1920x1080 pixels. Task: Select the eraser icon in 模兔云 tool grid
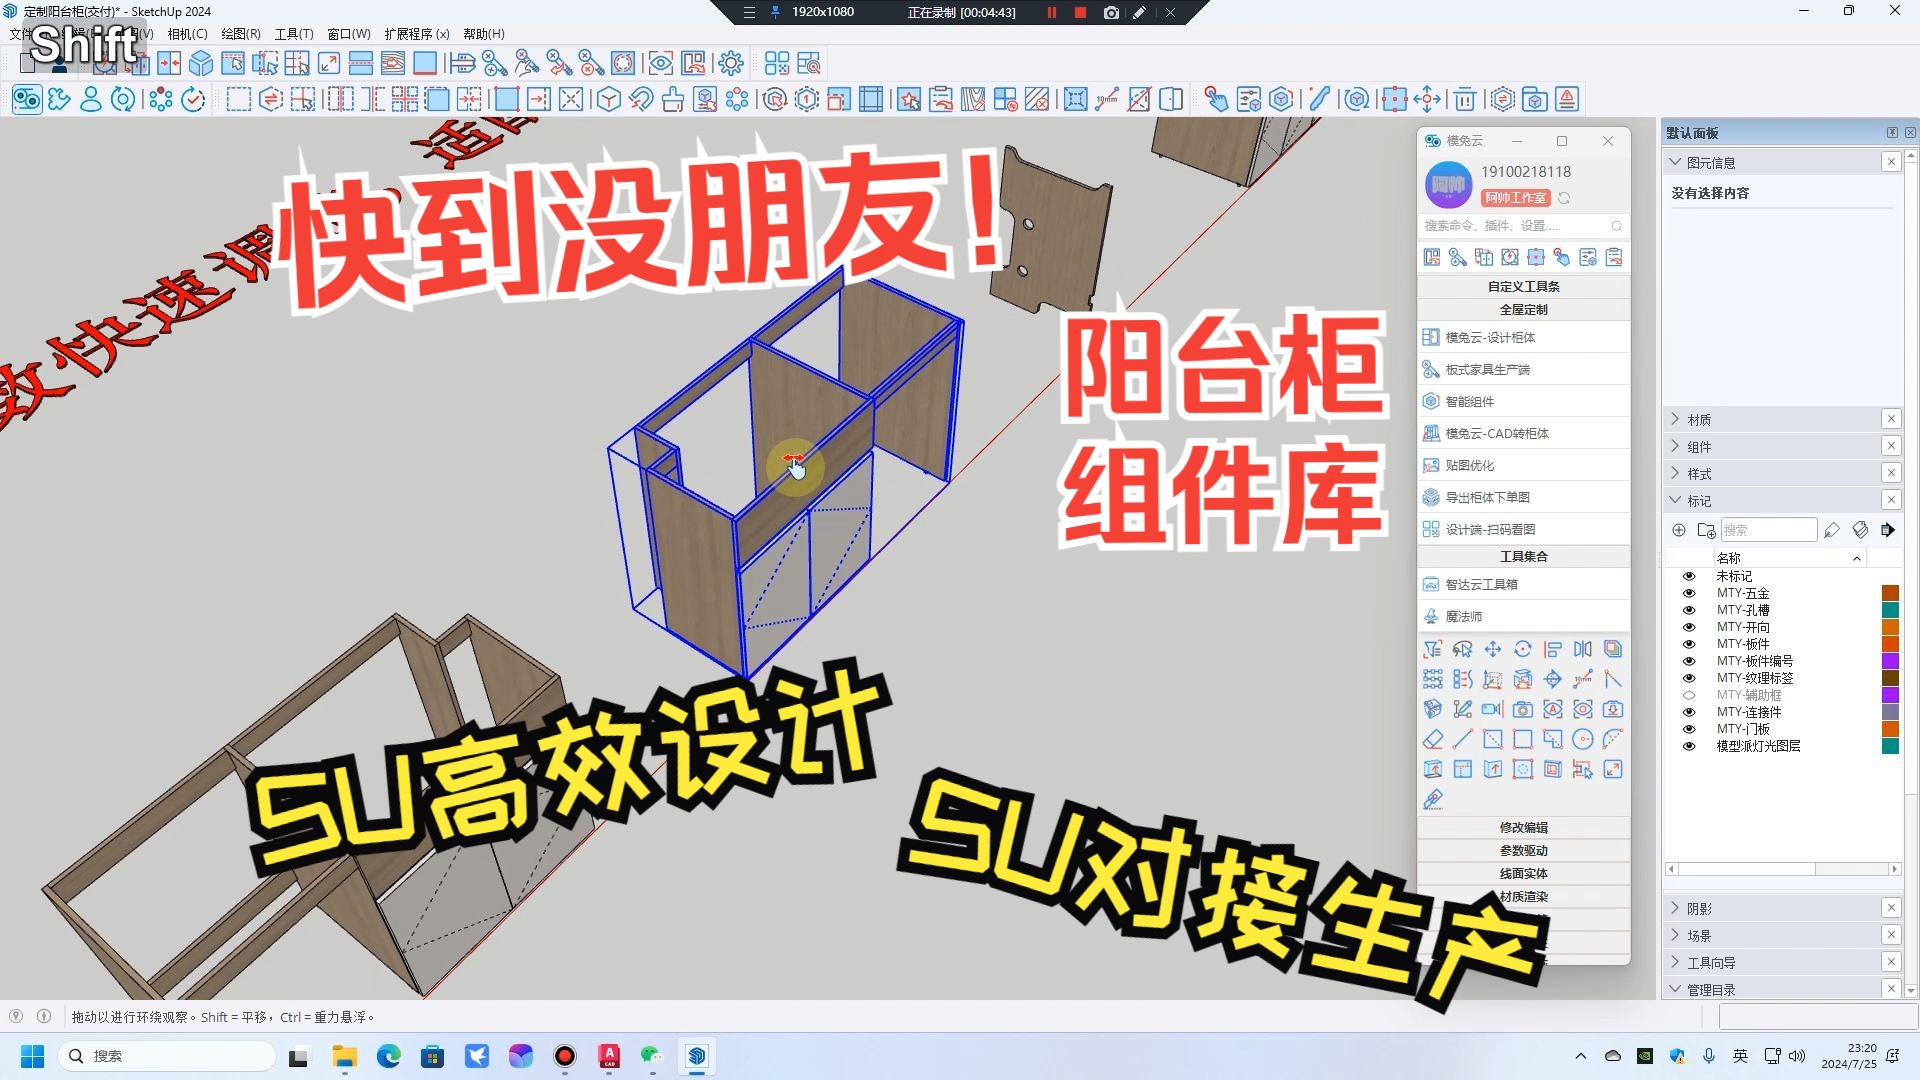point(1432,739)
